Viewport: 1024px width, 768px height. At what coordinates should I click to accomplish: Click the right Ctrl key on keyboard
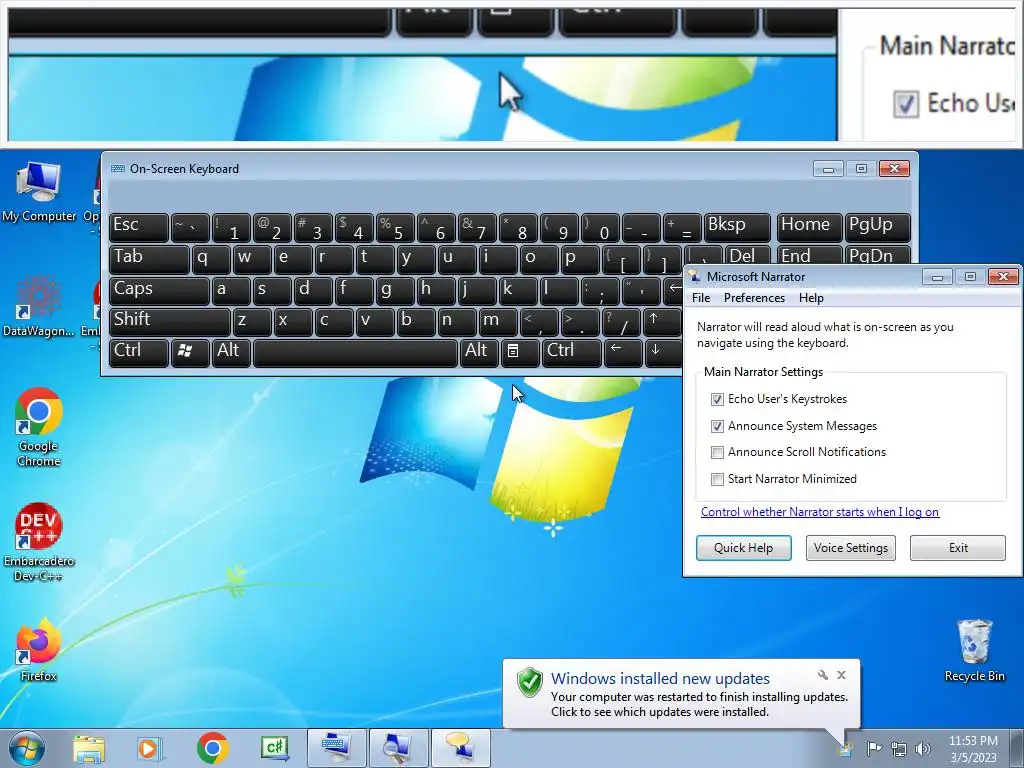[x=571, y=352]
